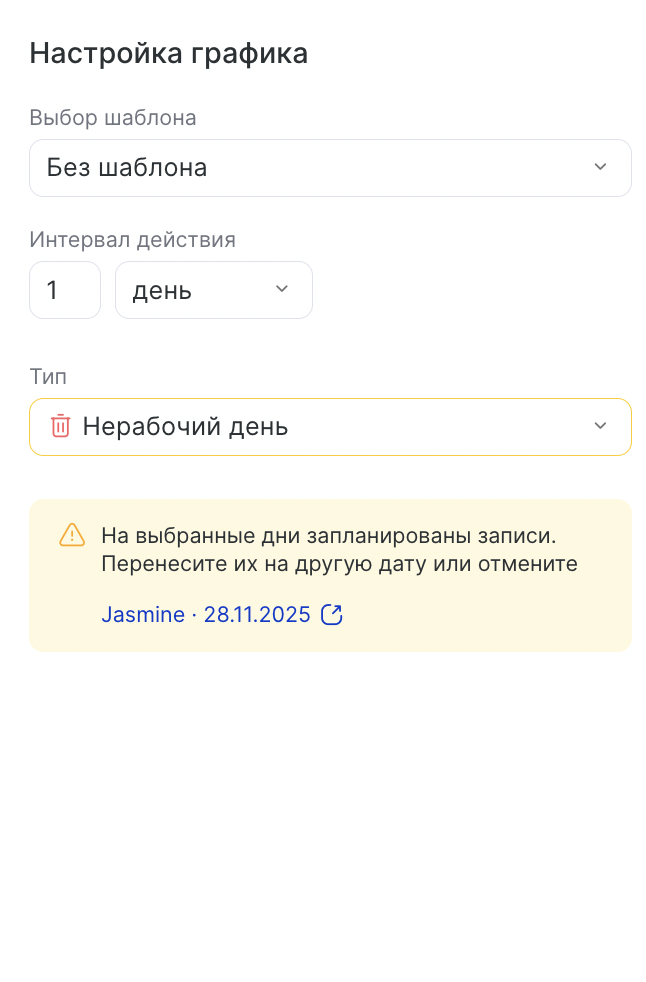Focus the interval number field showing 1

pyautogui.click(x=64, y=290)
